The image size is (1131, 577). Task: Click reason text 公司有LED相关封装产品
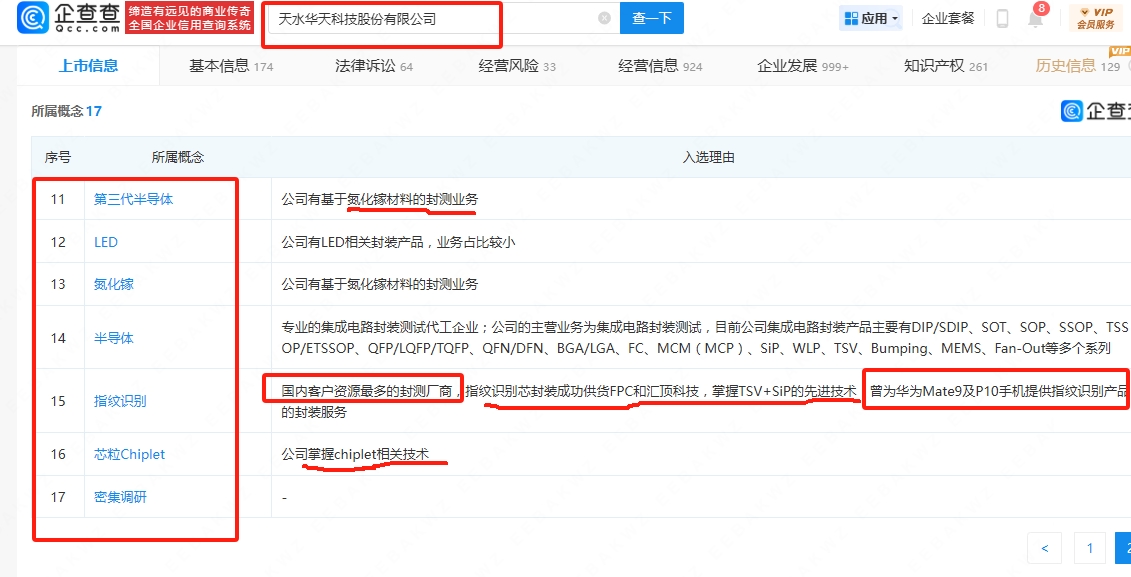[398, 242]
